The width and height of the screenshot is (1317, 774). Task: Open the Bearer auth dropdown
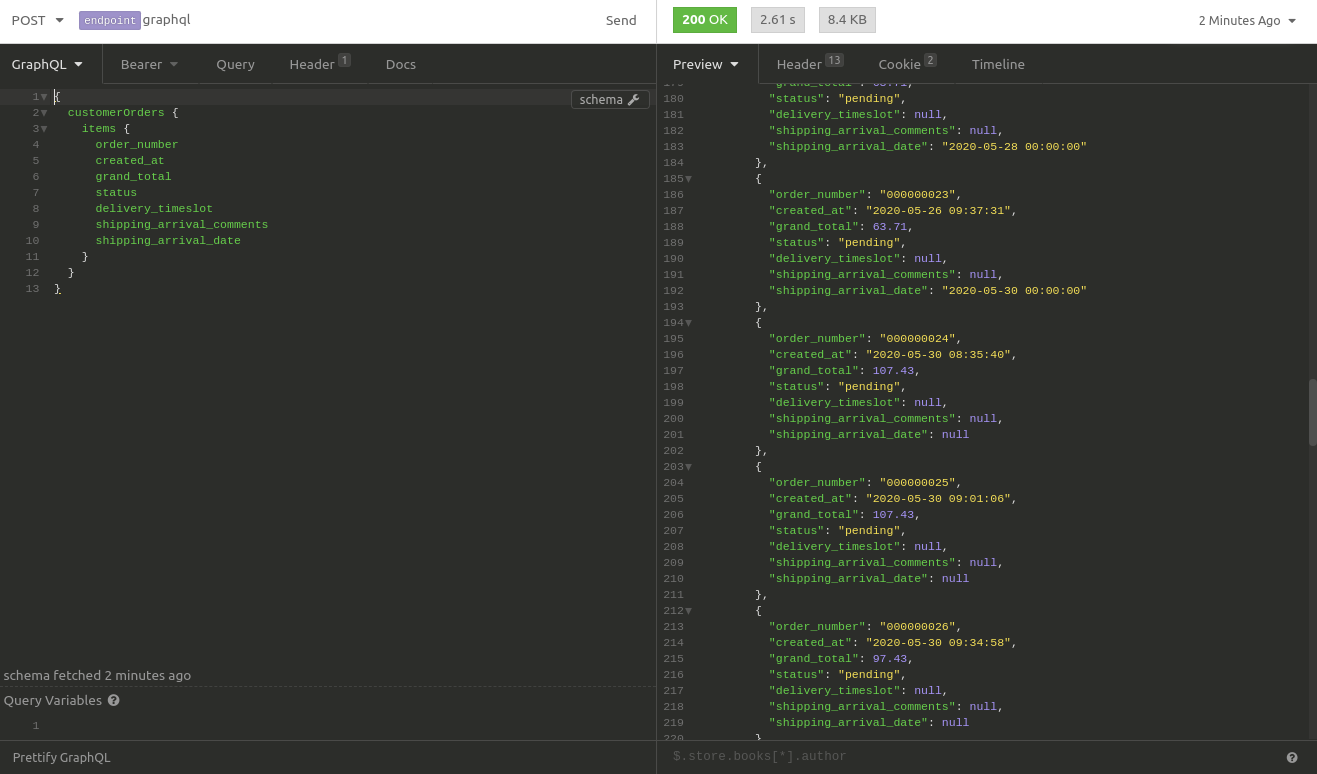pyautogui.click(x=149, y=64)
